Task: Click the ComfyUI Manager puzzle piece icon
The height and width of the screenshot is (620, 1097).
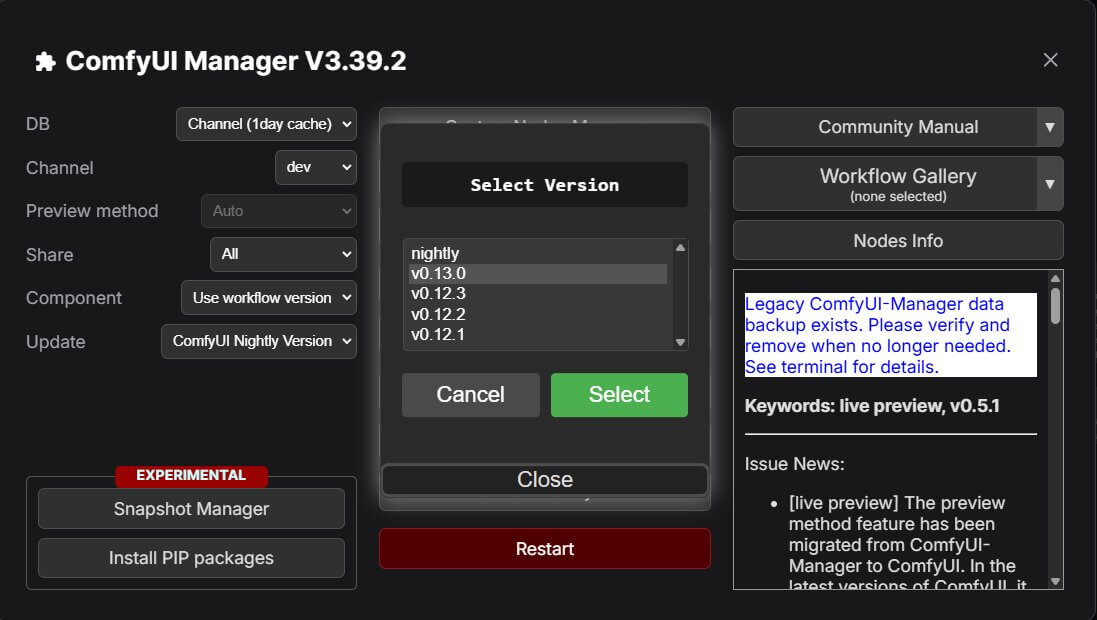Action: tap(45, 62)
